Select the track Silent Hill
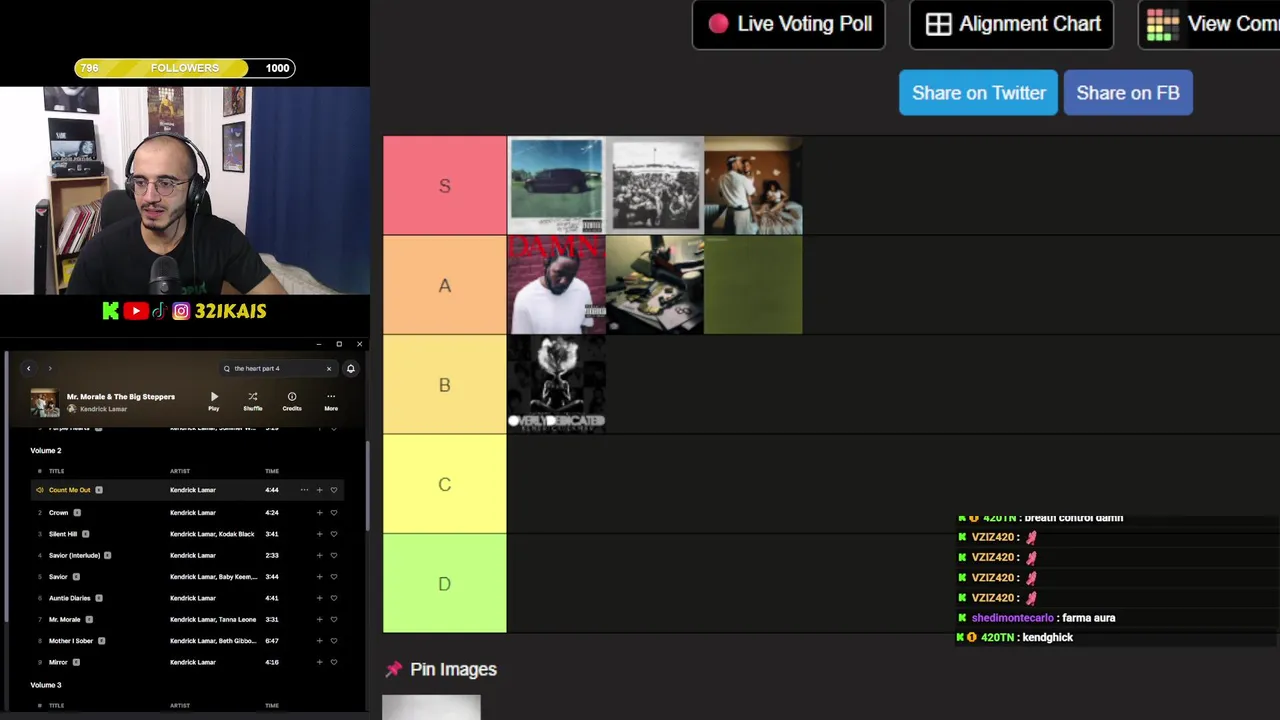The width and height of the screenshot is (1280, 720). pyautogui.click(x=63, y=534)
